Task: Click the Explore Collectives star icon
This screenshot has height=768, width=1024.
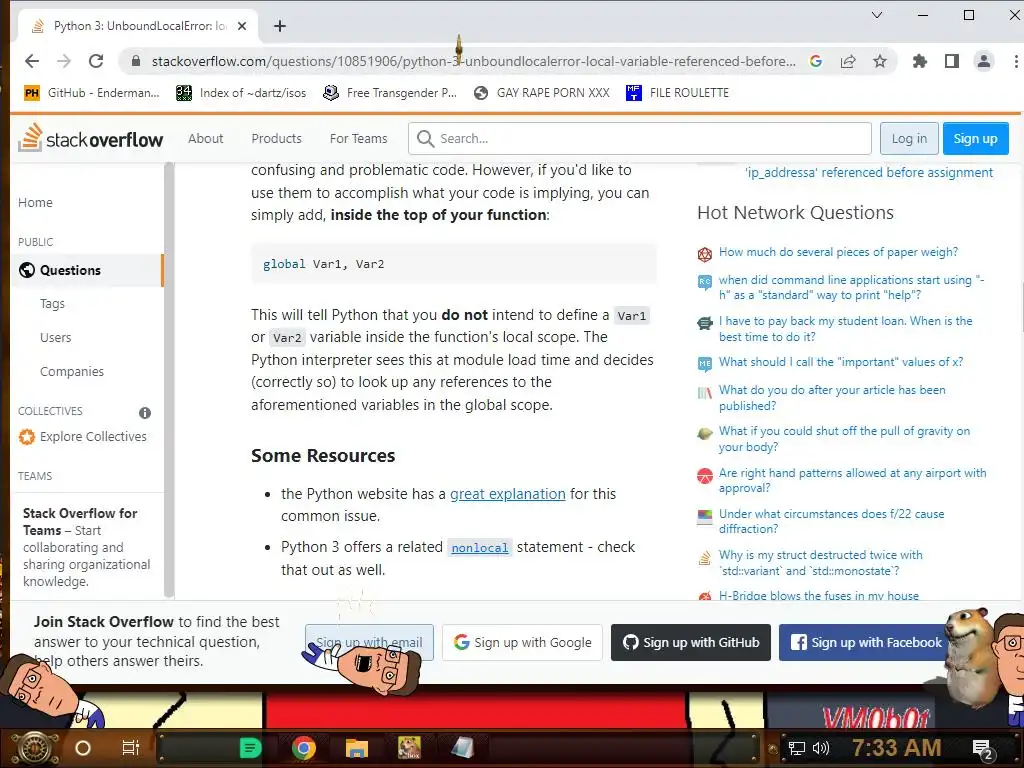Action: [27, 437]
